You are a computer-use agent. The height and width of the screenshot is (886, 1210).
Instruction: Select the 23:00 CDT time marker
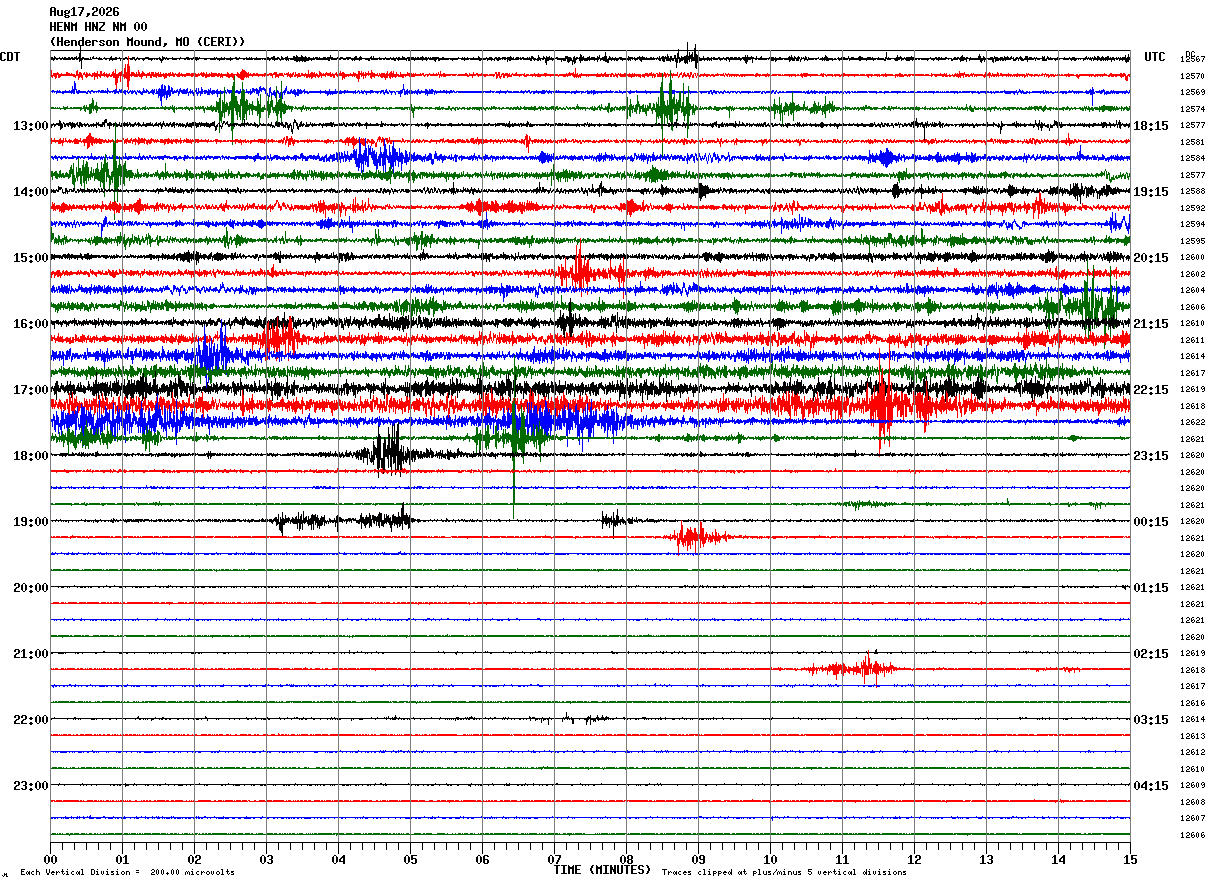point(30,786)
